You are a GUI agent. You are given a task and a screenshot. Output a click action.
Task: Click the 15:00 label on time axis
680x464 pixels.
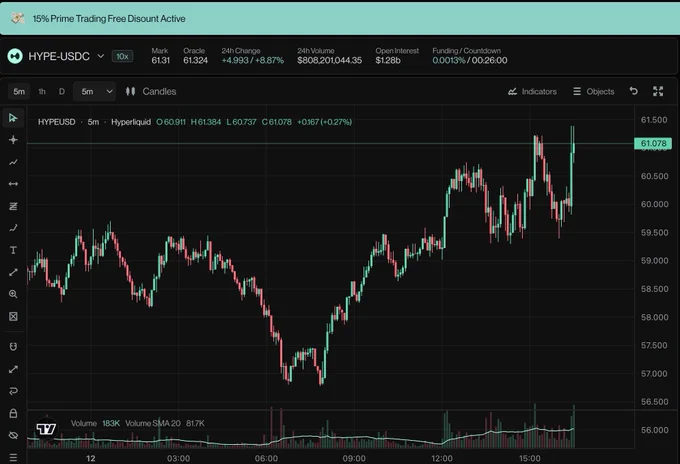[530, 458]
